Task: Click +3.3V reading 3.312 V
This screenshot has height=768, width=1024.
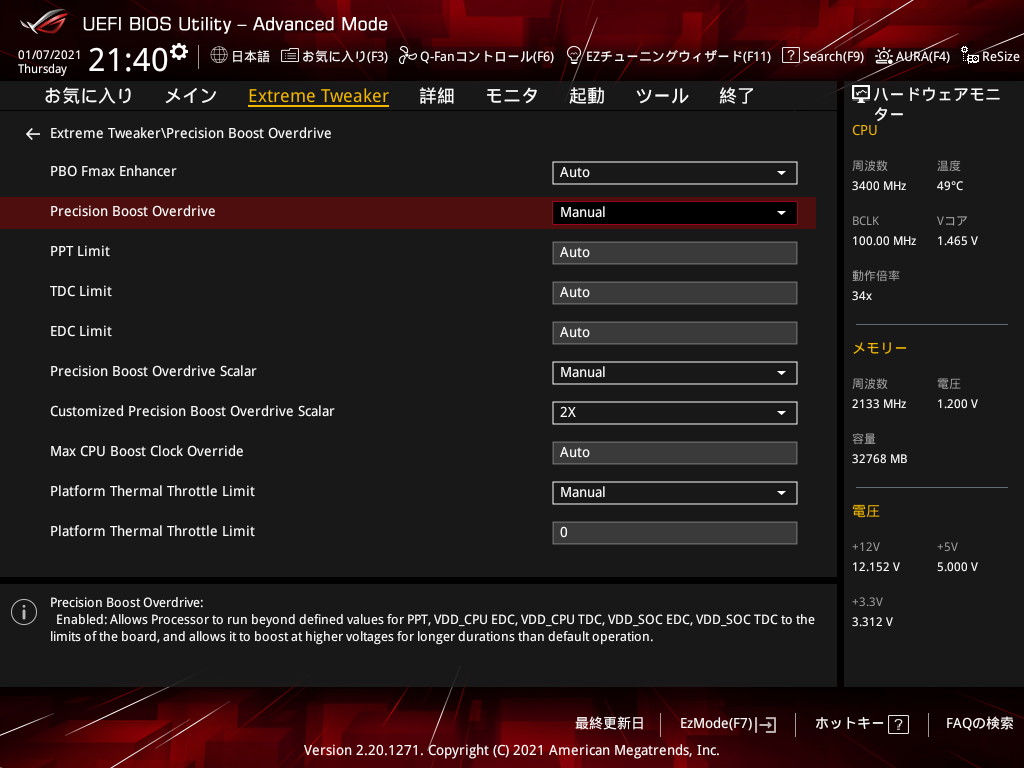Action: [x=872, y=622]
